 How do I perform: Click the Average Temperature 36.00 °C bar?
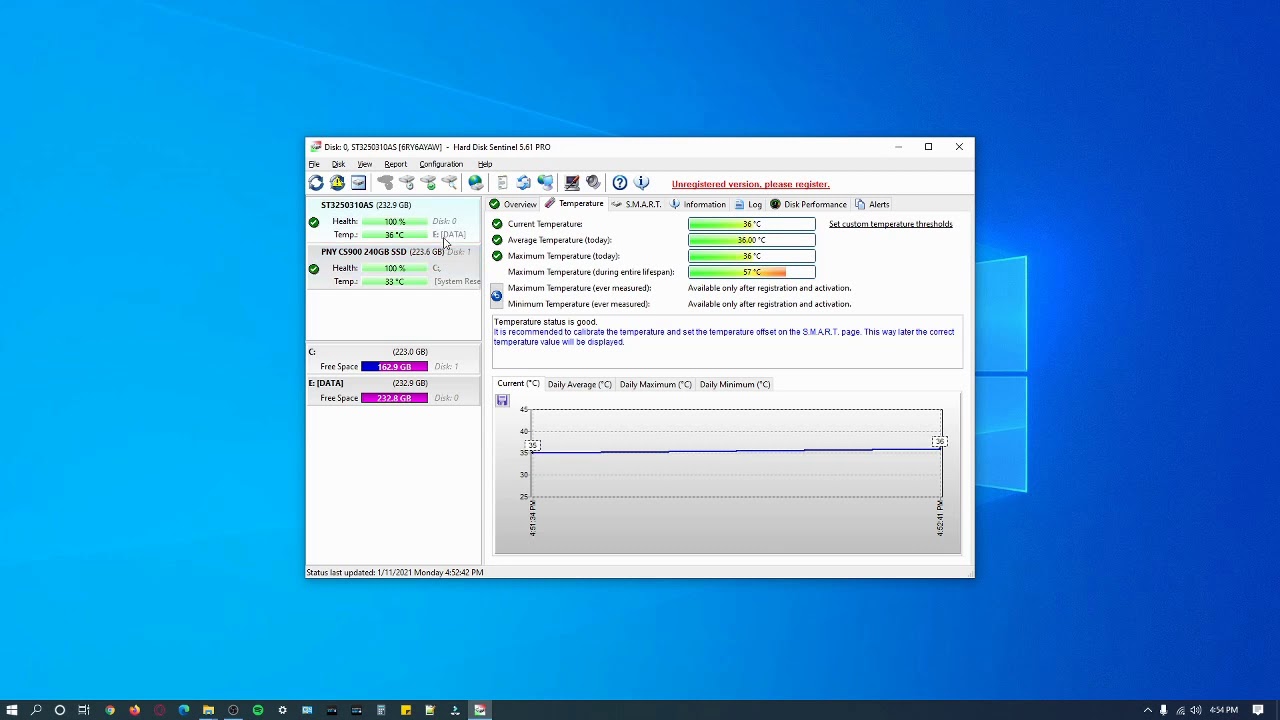coord(751,240)
